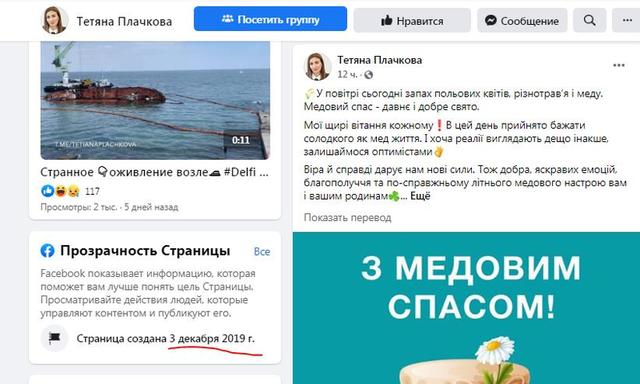Image resolution: width=640 pixels, height=384 pixels.
Task: Click Показать перевод to translate post
Action: pos(347,218)
